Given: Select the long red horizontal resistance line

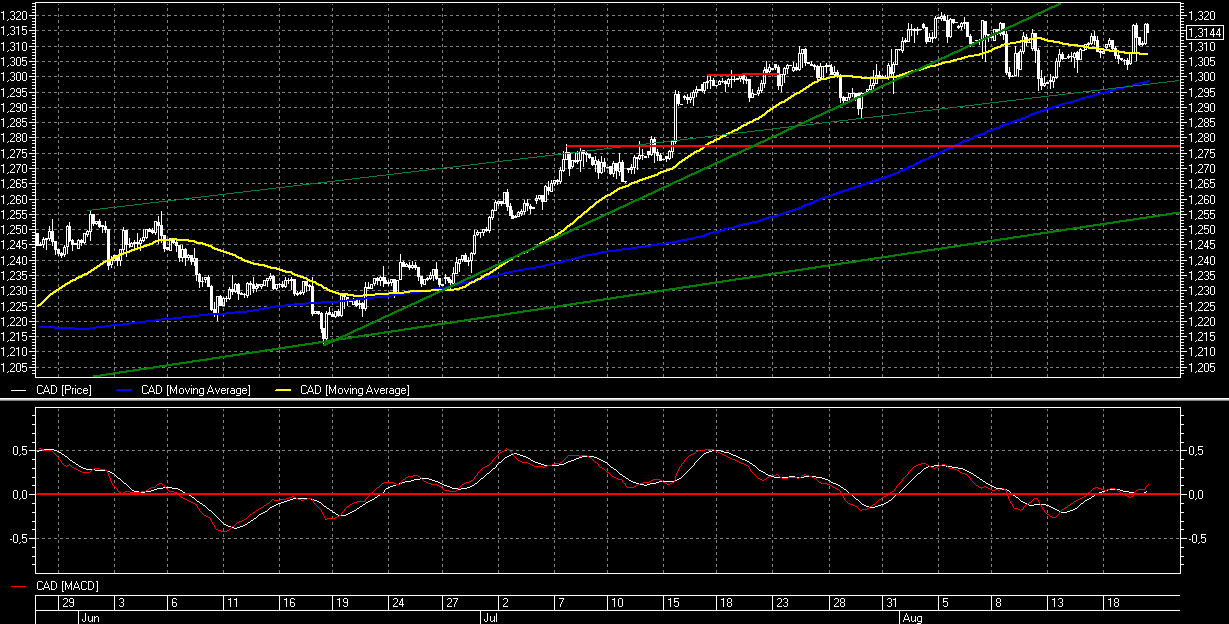Looking at the screenshot, I should (x=900, y=146).
